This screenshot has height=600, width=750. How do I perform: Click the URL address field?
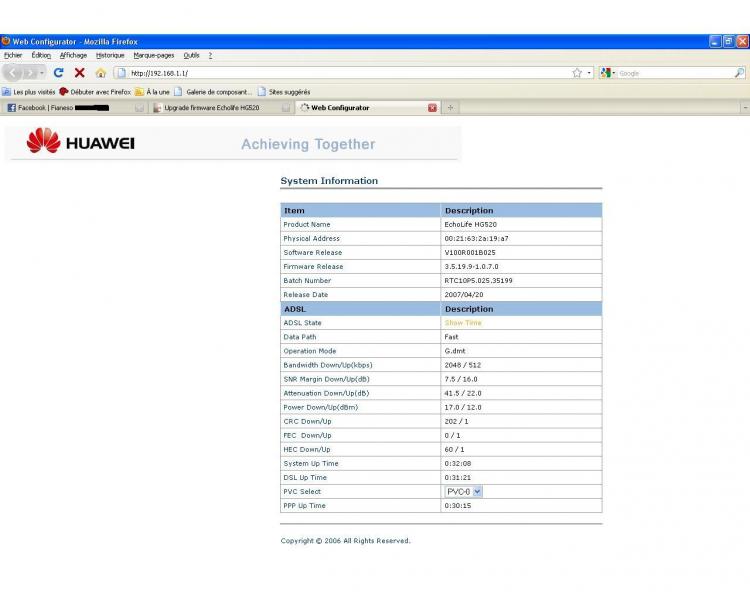pyautogui.click(x=340, y=73)
